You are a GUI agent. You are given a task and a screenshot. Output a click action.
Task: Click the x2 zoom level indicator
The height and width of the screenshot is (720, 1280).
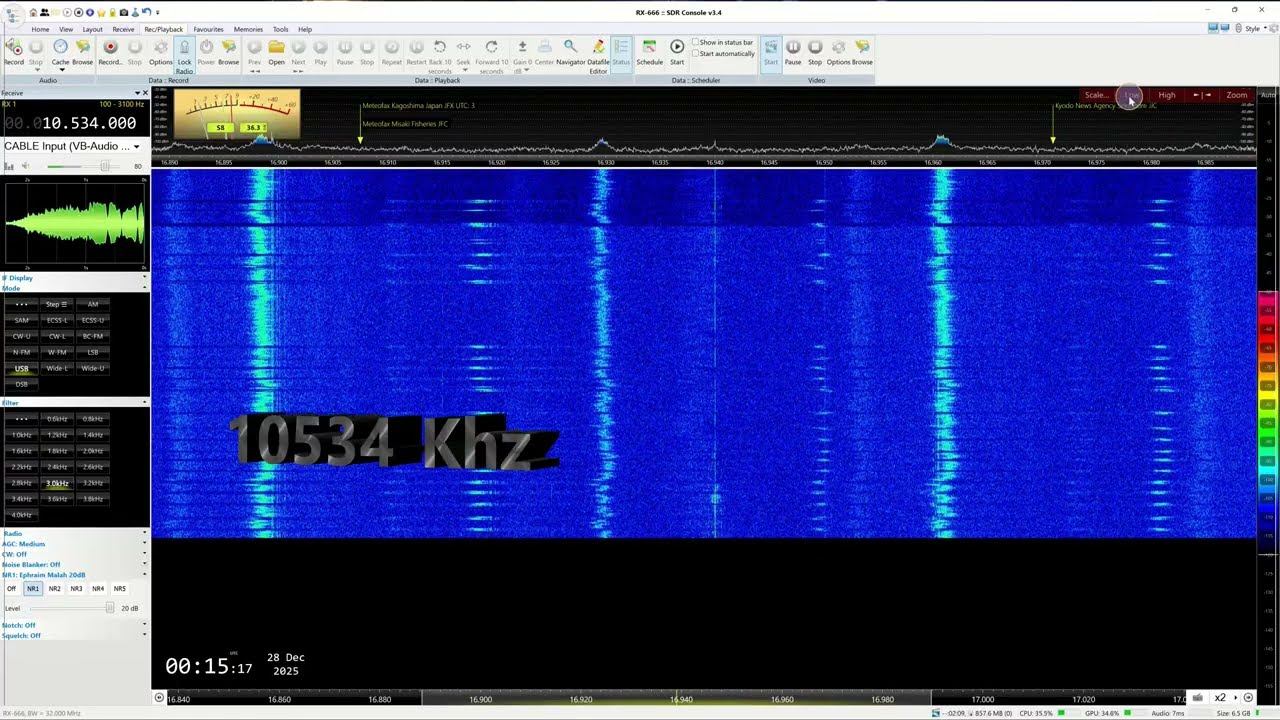(1220, 698)
